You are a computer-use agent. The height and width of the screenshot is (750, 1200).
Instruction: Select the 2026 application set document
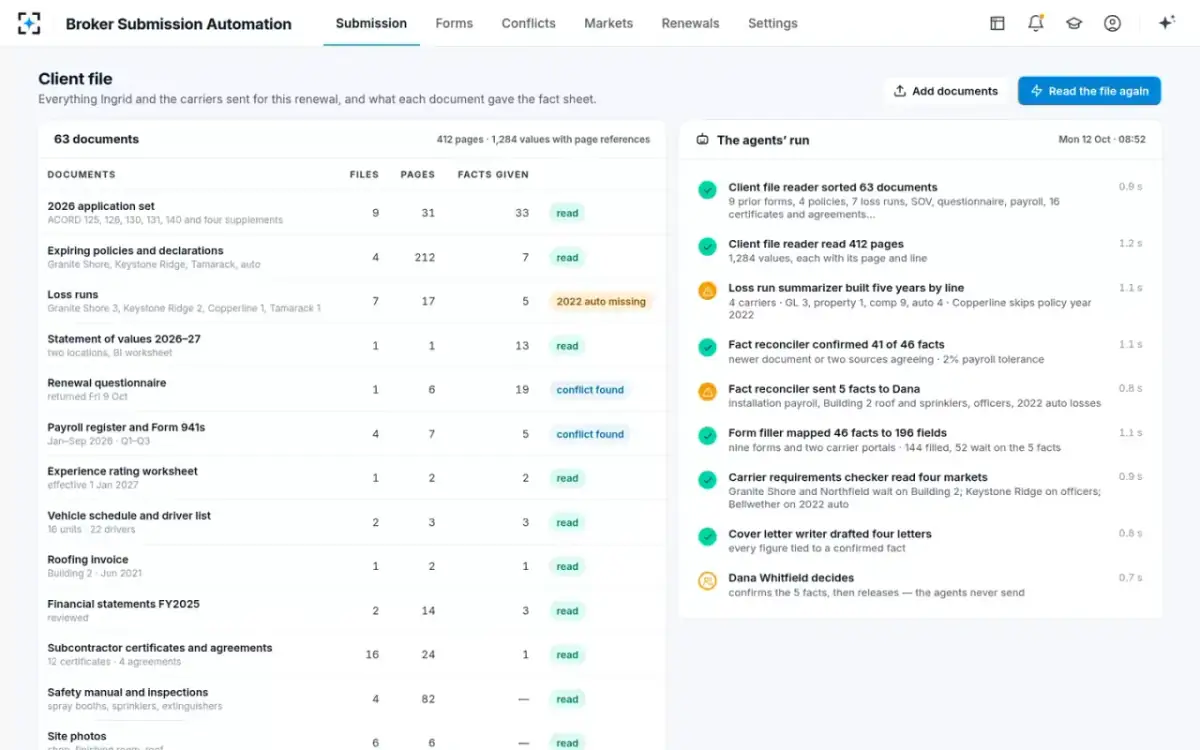click(x=352, y=213)
